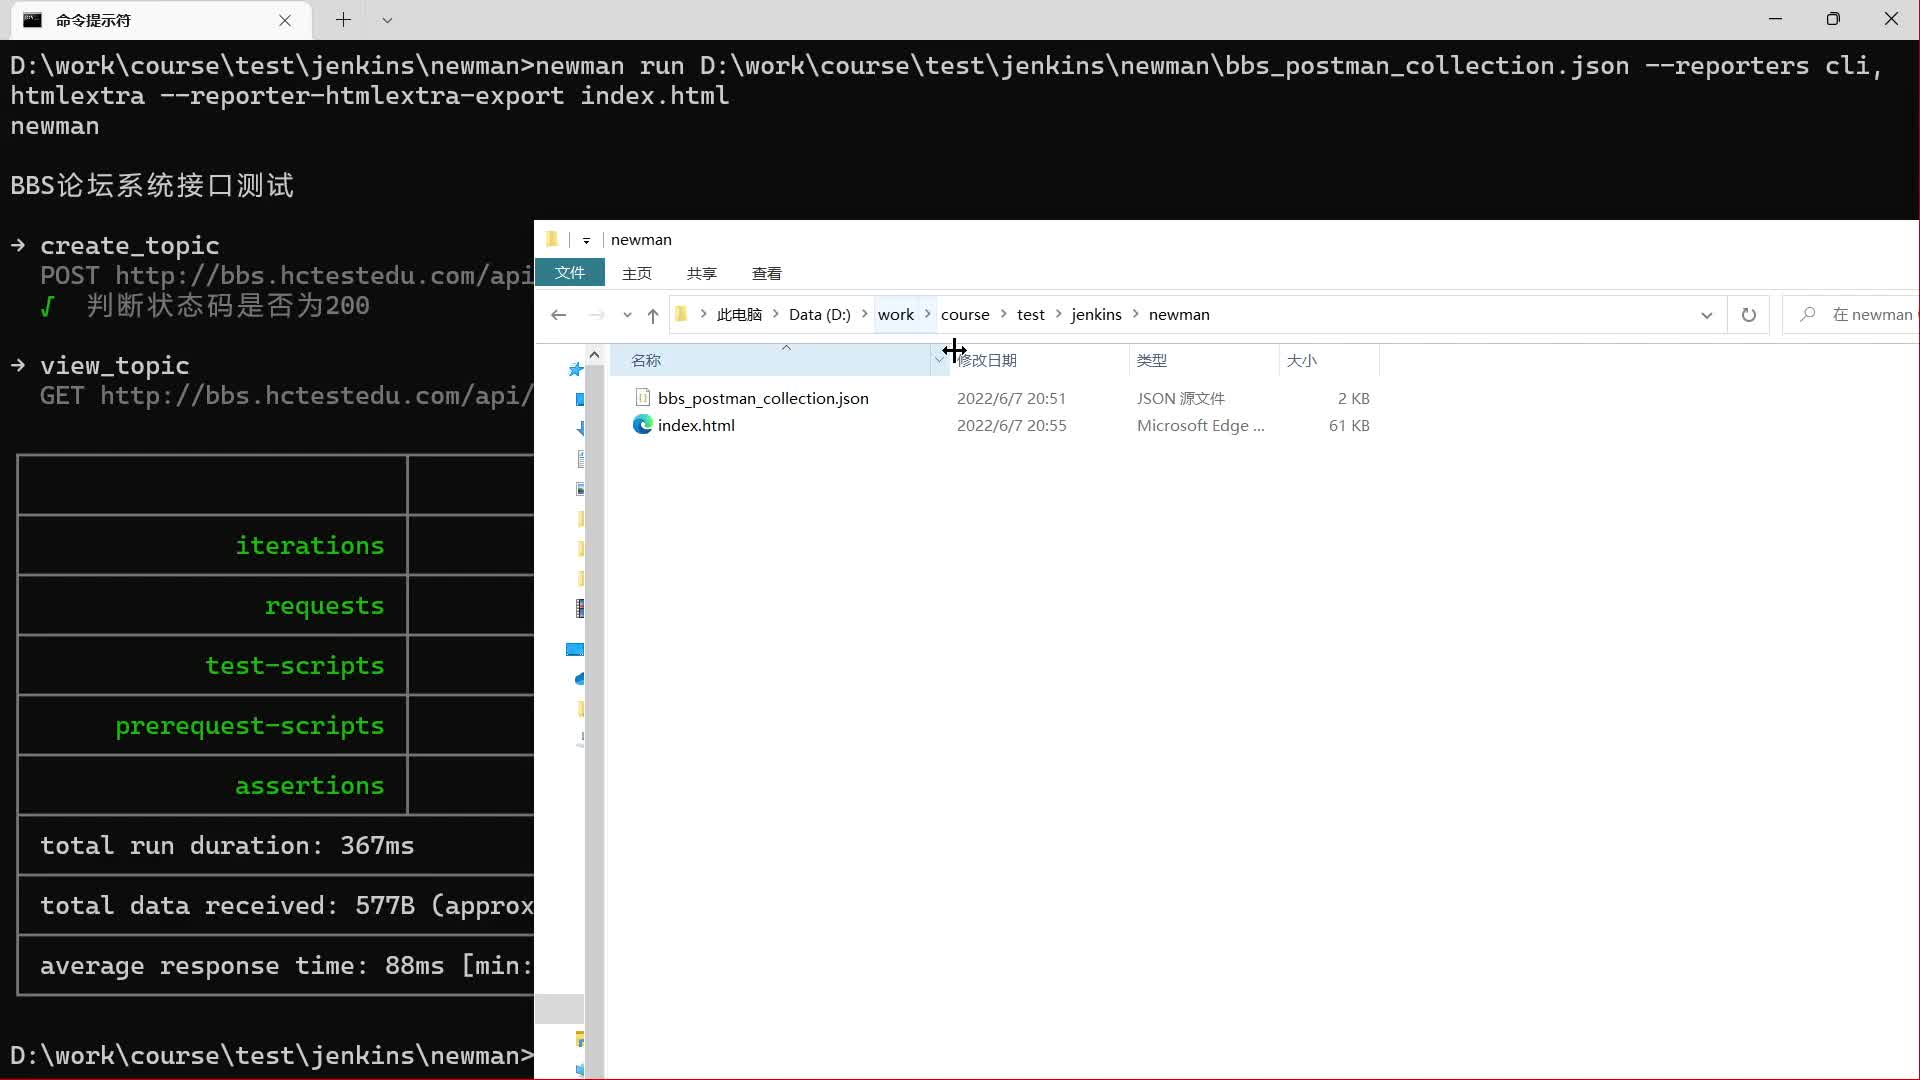Screen dimensions: 1920x1080
Task: Toggle the assertions visibility in test results
Action: [309, 785]
